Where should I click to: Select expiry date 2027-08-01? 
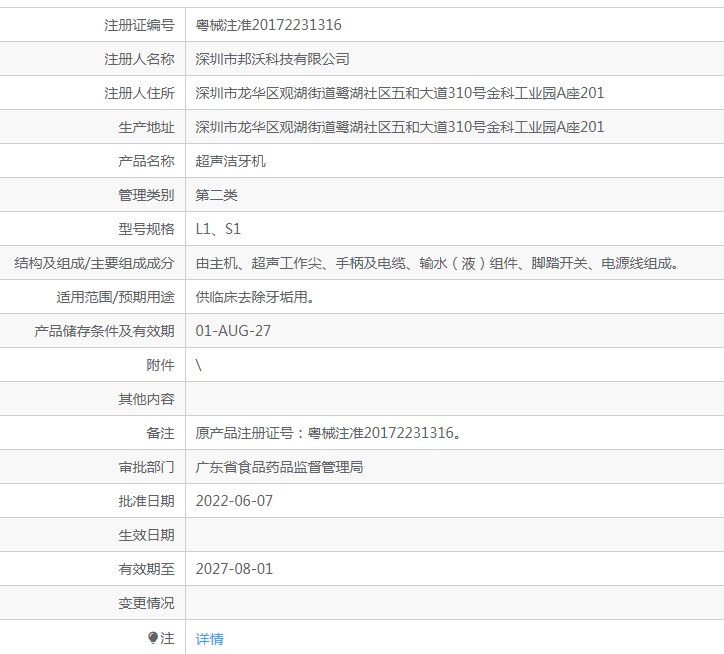234,569
